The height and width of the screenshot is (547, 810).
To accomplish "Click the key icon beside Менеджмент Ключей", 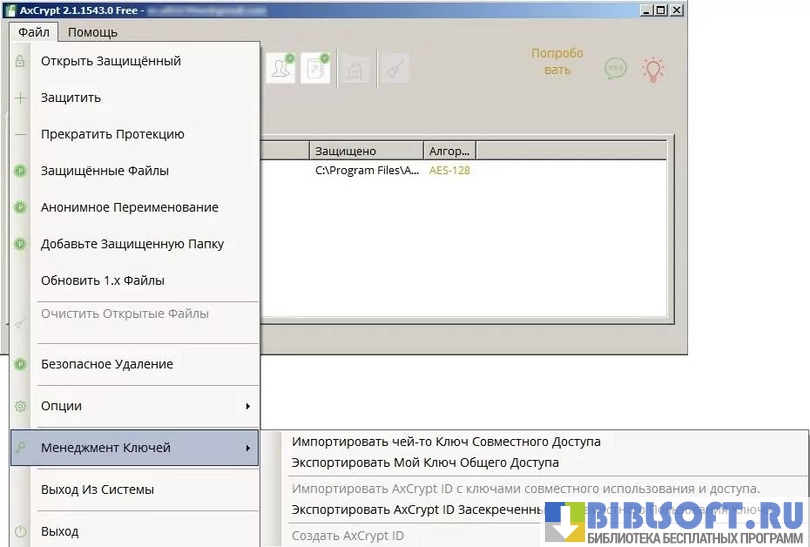I will (20, 448).
